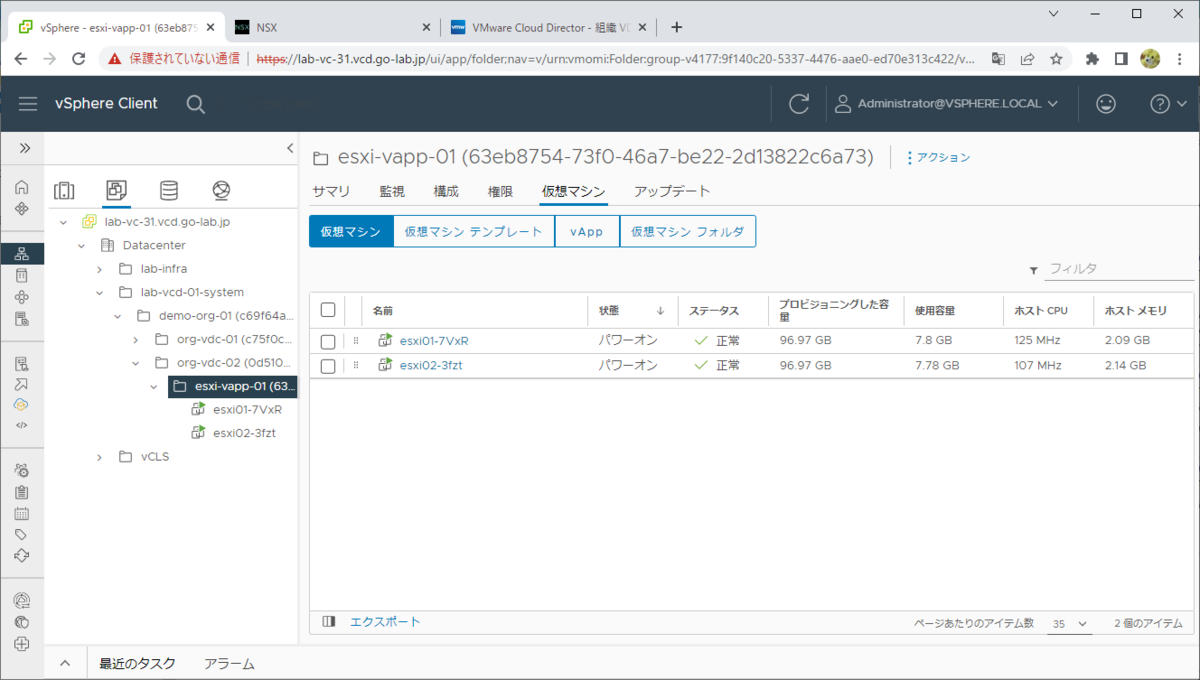This screenshot has width=1200, height=680.
Task: Collapse the demo-org-01 folder node
Action: point(117,316)
